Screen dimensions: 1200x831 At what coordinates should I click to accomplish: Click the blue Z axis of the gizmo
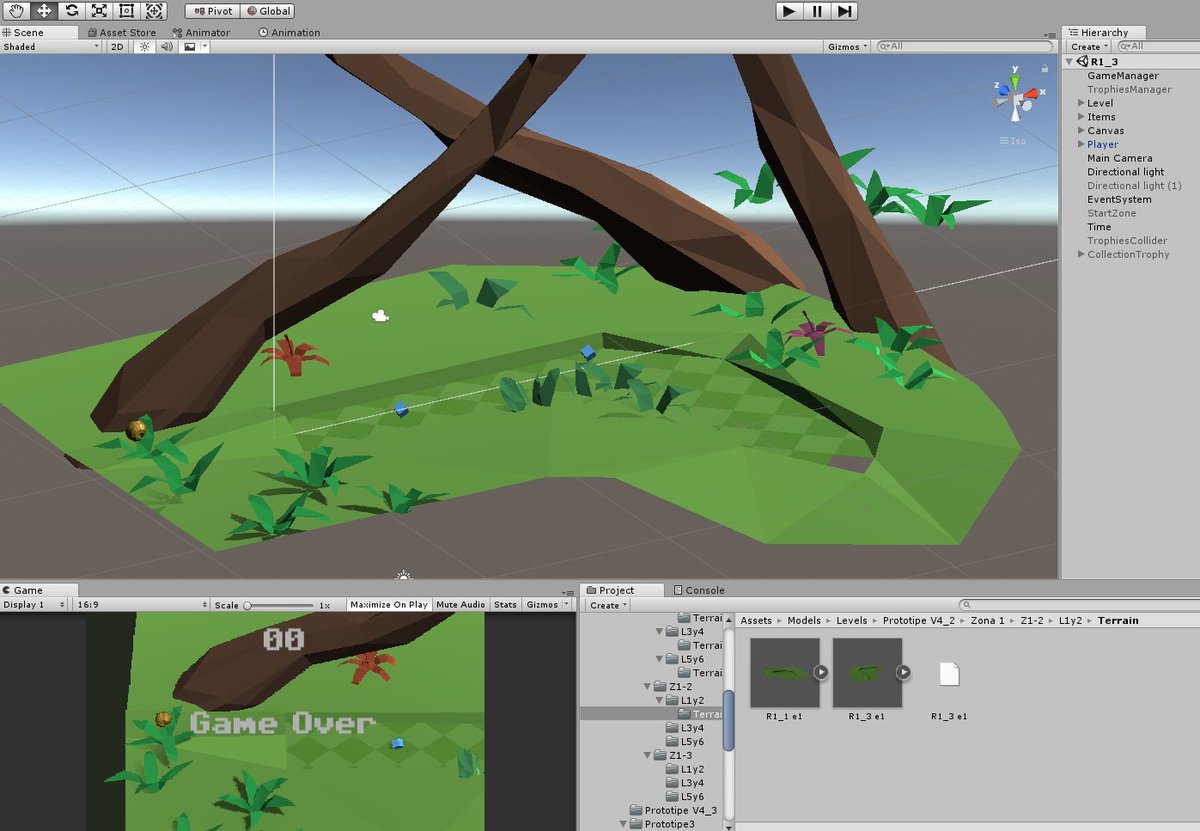coord(1003,90)
